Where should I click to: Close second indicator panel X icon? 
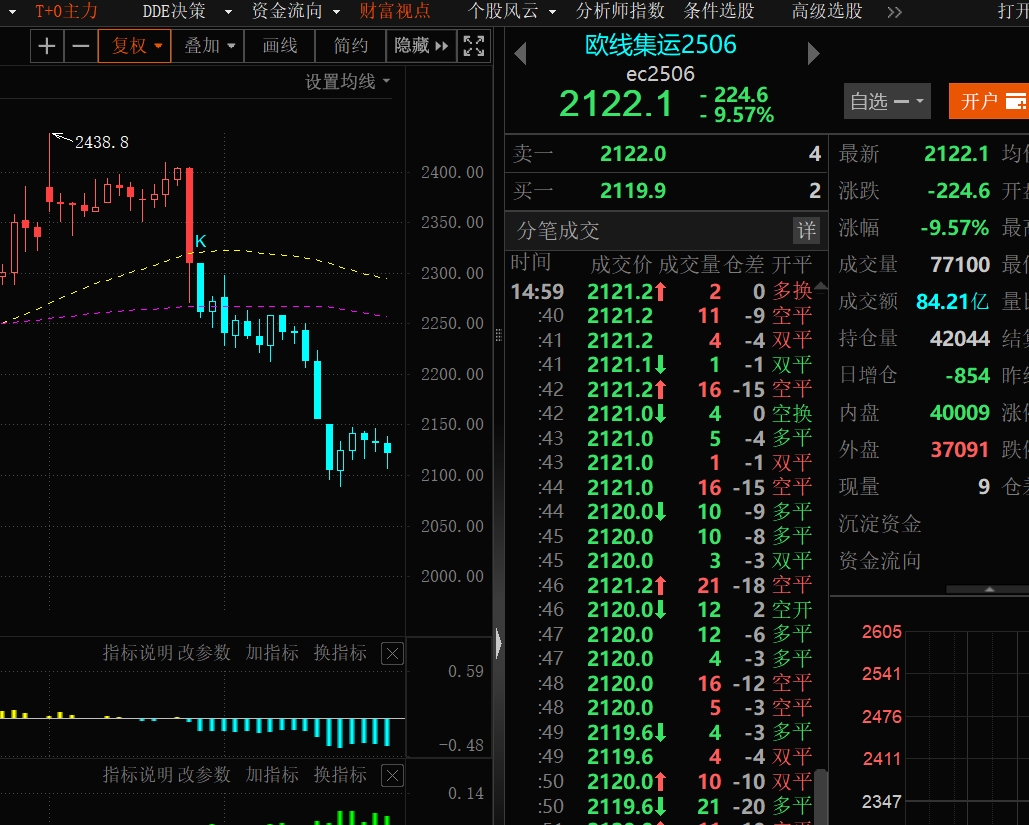pos(392,776)
